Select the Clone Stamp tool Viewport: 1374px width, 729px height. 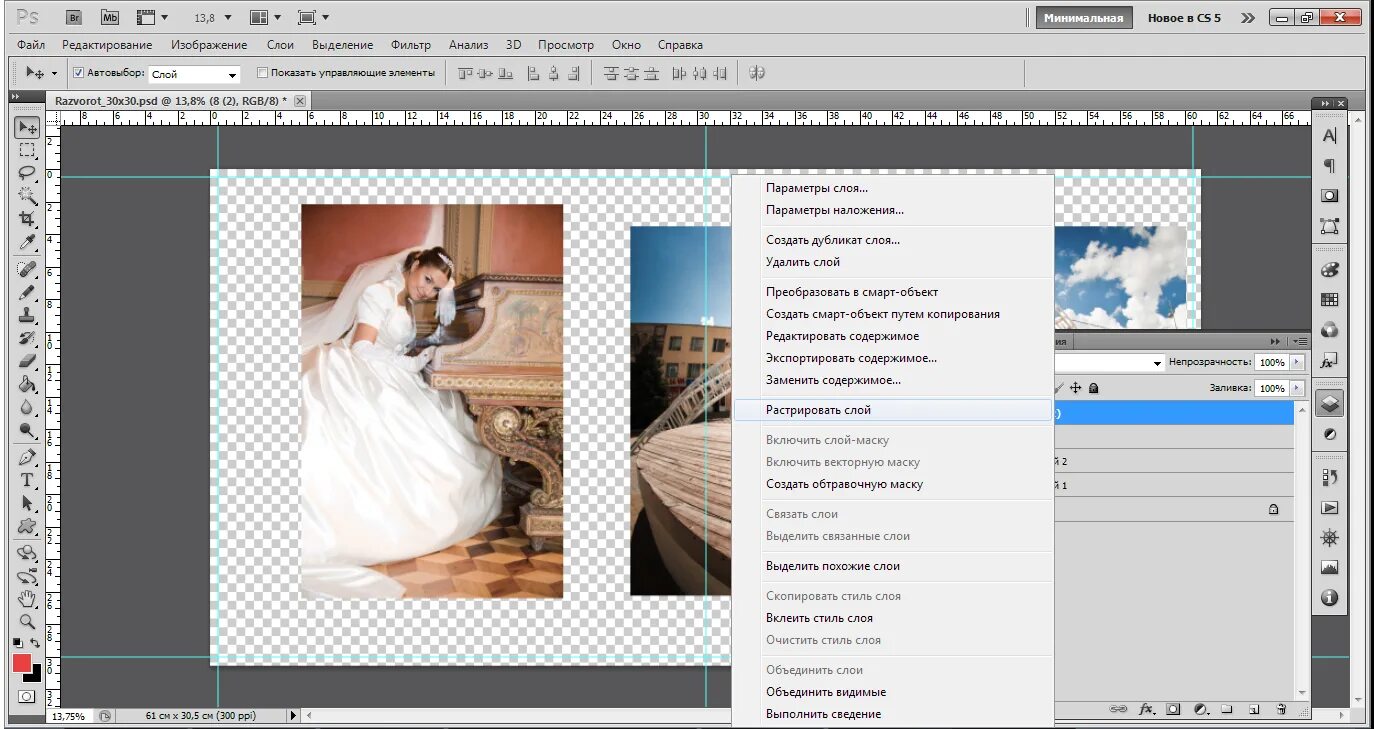click(x=27, y=315)
